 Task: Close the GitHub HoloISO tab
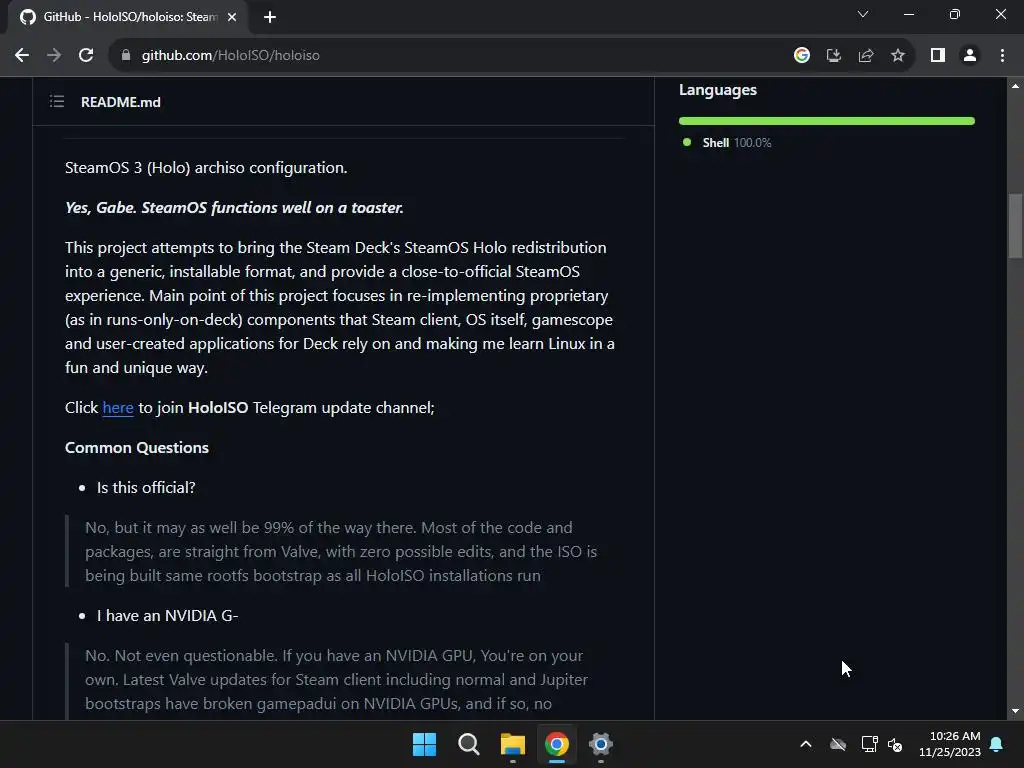pyautogui.click(x=232, y=17)
